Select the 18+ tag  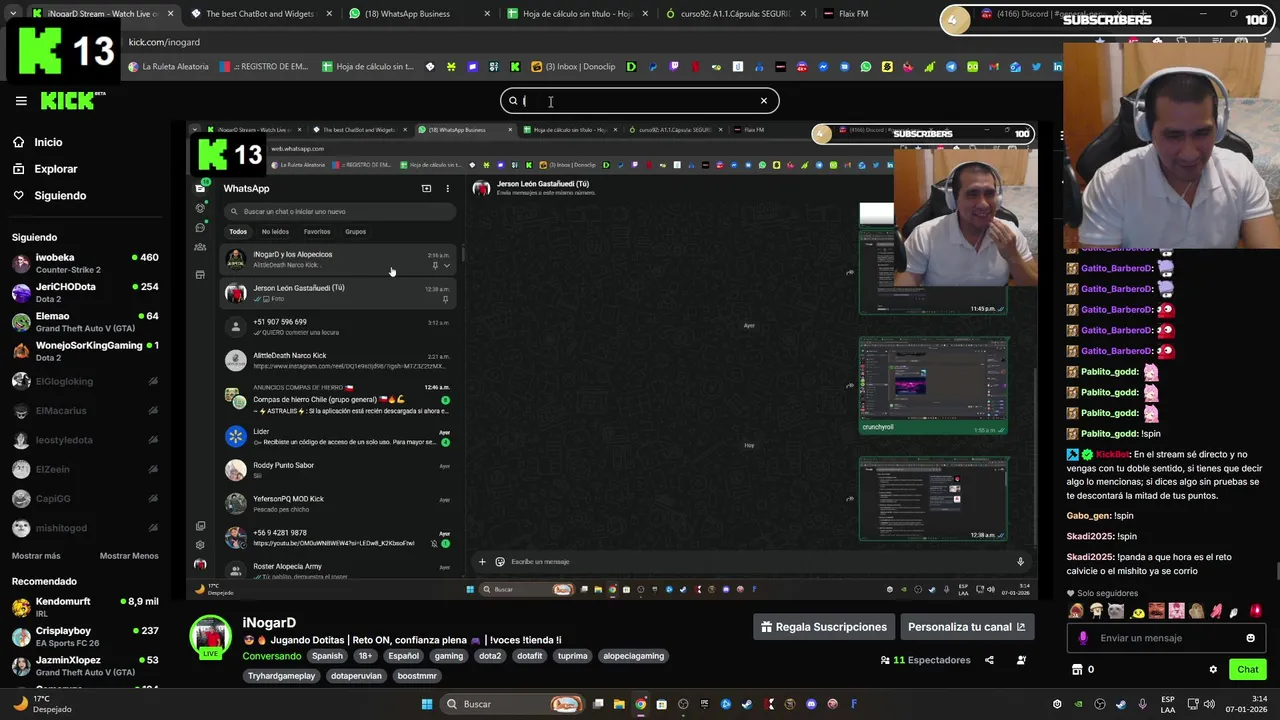pyautogui.click(x=365, y=656)
